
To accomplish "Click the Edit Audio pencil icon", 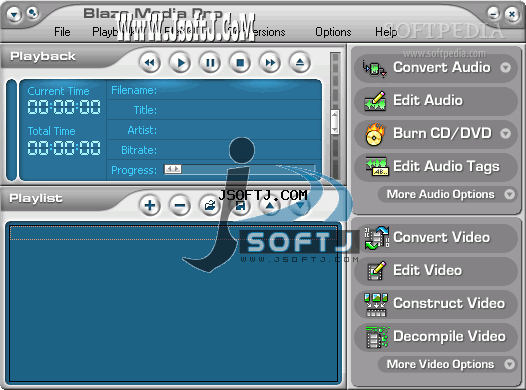I will 375,101.
